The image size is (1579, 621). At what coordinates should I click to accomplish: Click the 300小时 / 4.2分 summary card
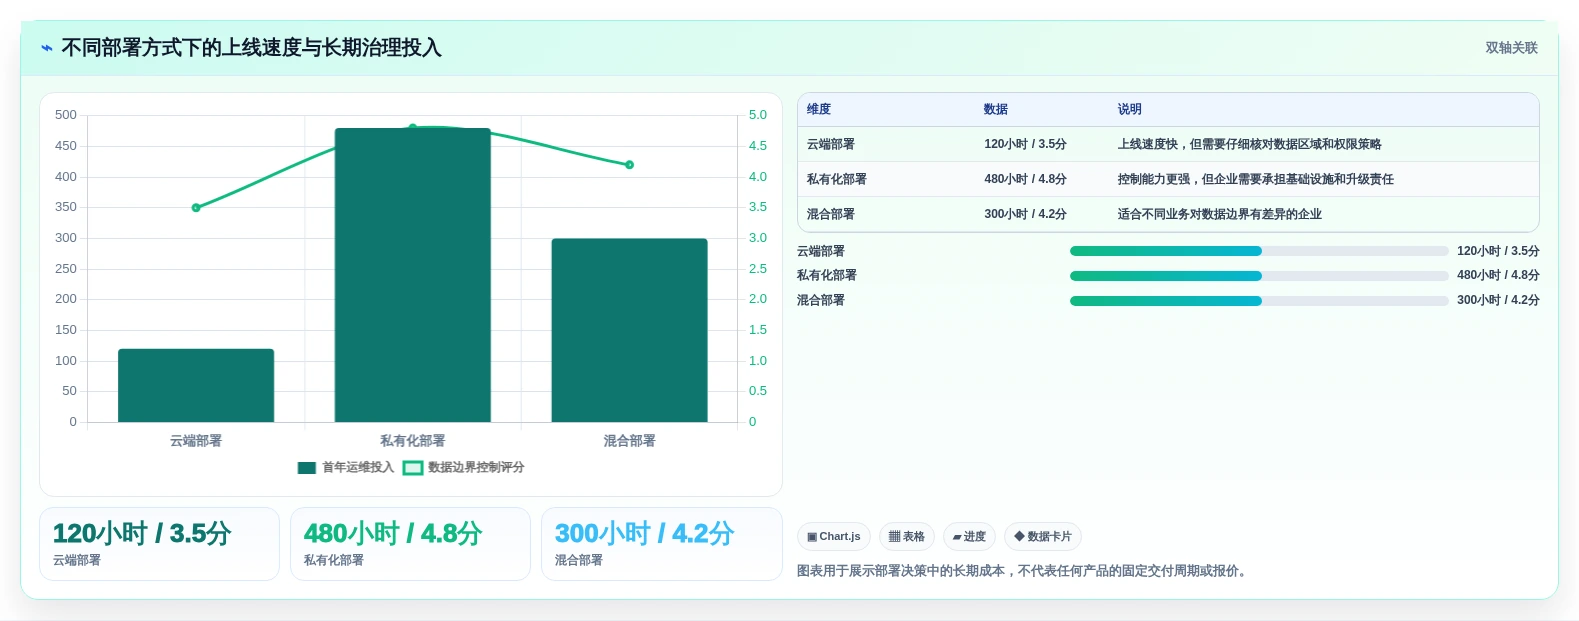661,544
